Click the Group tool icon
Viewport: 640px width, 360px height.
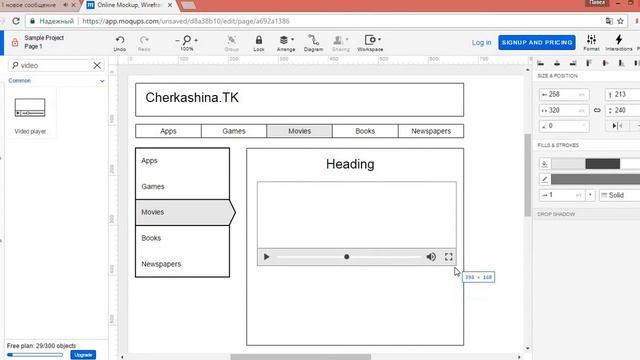pos(231,40)
